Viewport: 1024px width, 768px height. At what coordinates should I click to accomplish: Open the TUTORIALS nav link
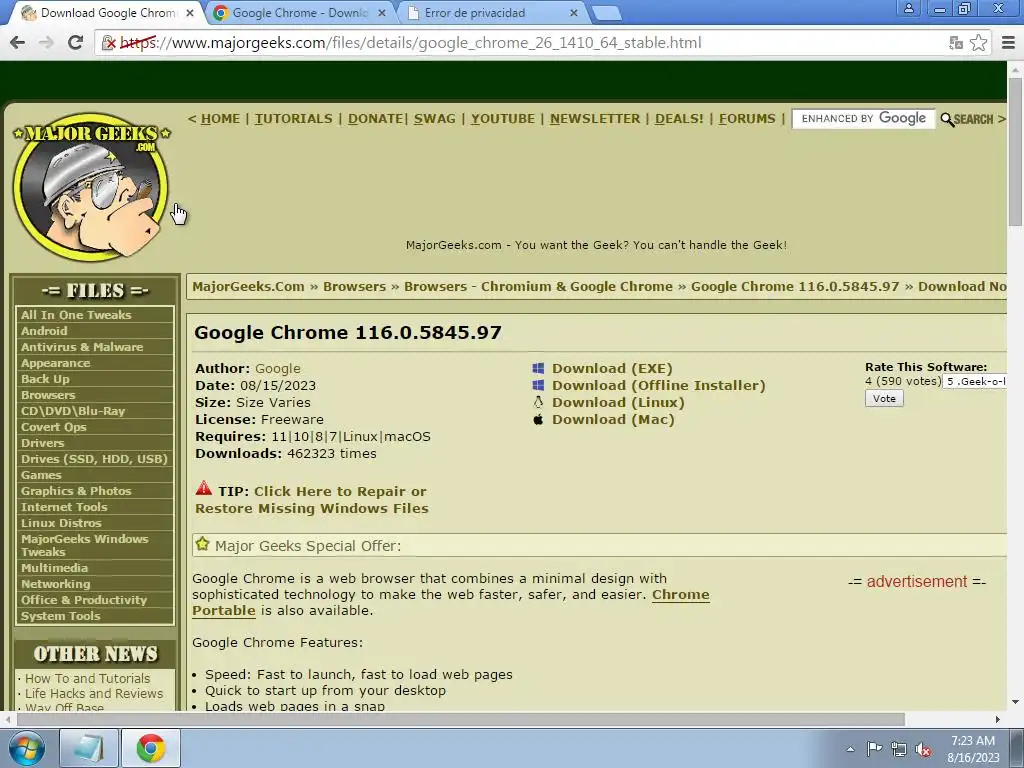click(x=293, y=119)
